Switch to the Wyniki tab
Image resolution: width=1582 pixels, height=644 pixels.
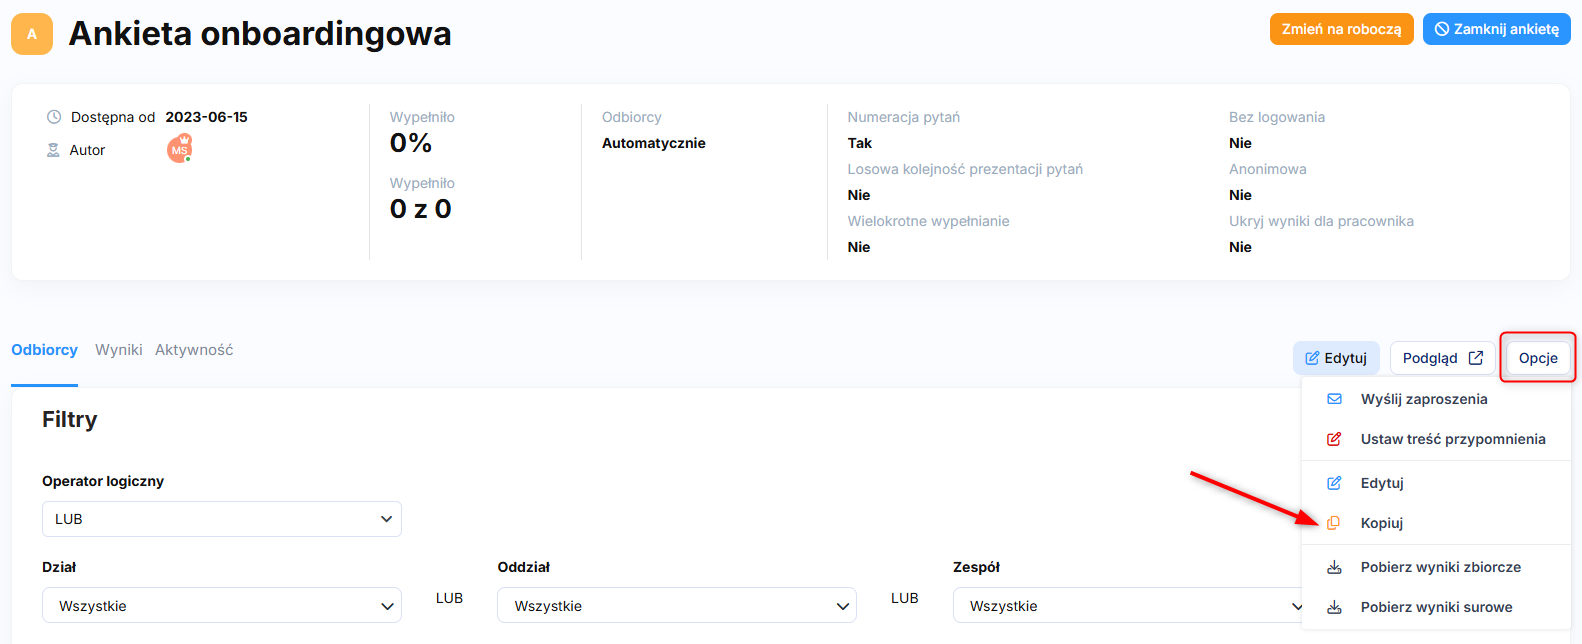tap(118, 350)
